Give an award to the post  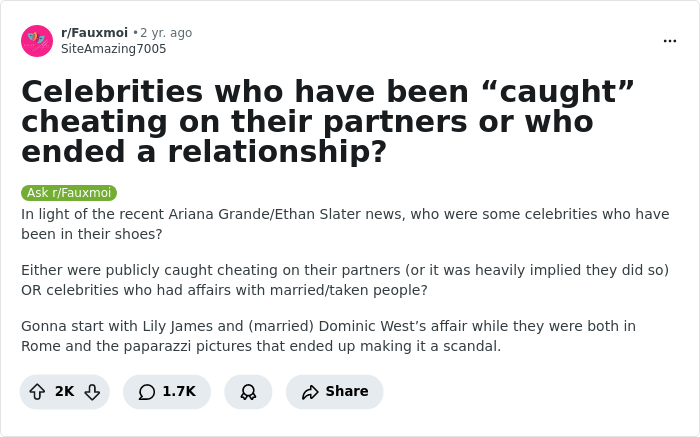point(248,392)
